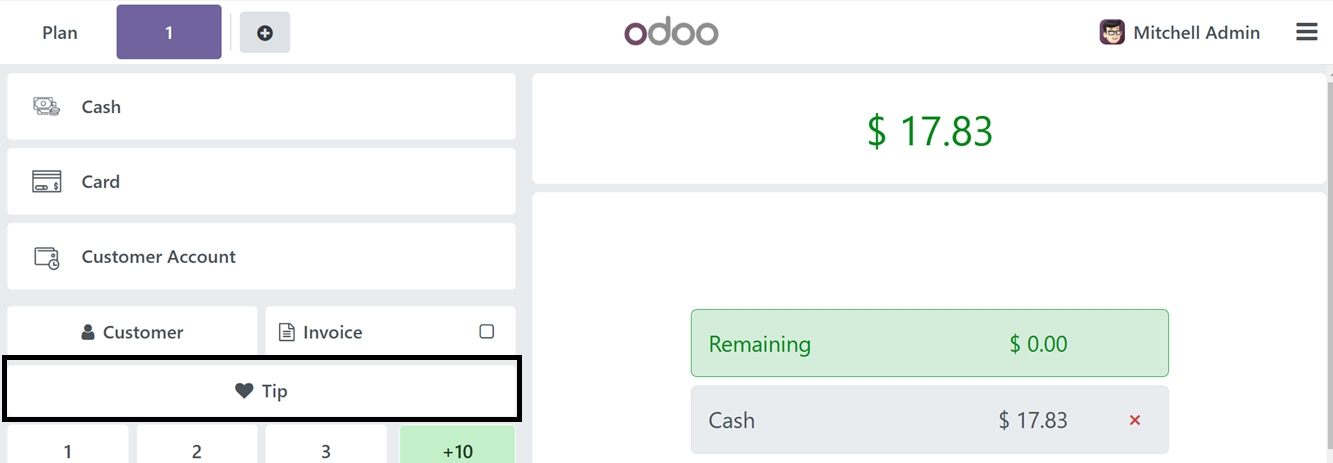Remove Cash payment line with red X
1333x463 pixels.
[1135, 420]
